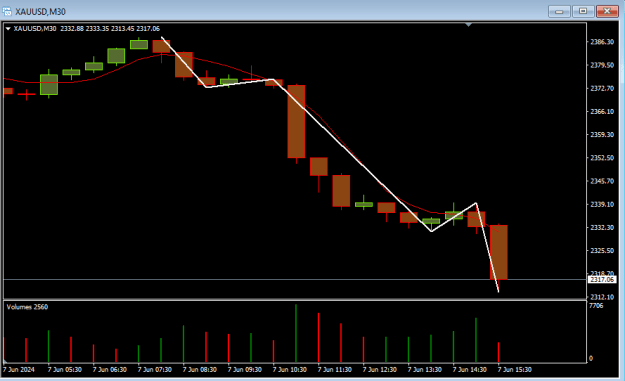Select the latest bearish candle at 15:30

tap(499, 252)
